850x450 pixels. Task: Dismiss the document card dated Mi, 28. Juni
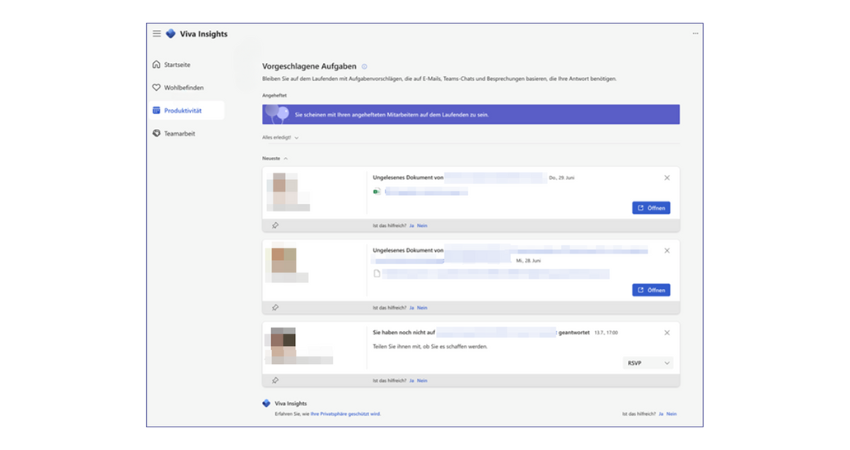click(x=667, y=250)
